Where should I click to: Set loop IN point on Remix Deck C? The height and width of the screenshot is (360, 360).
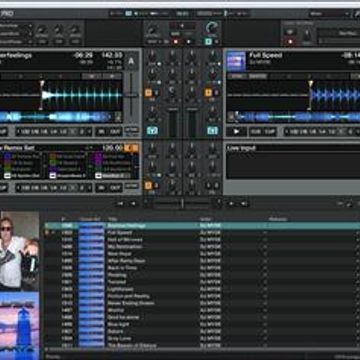(101, 188)
